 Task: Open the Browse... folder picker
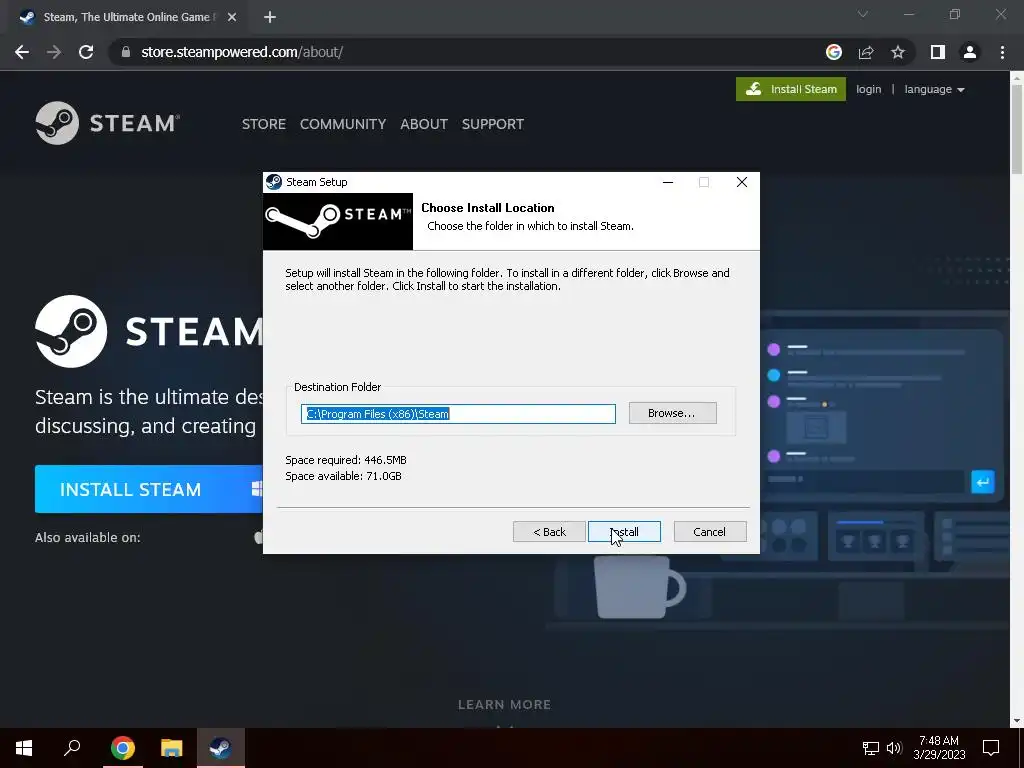click(x=672, y=413)
